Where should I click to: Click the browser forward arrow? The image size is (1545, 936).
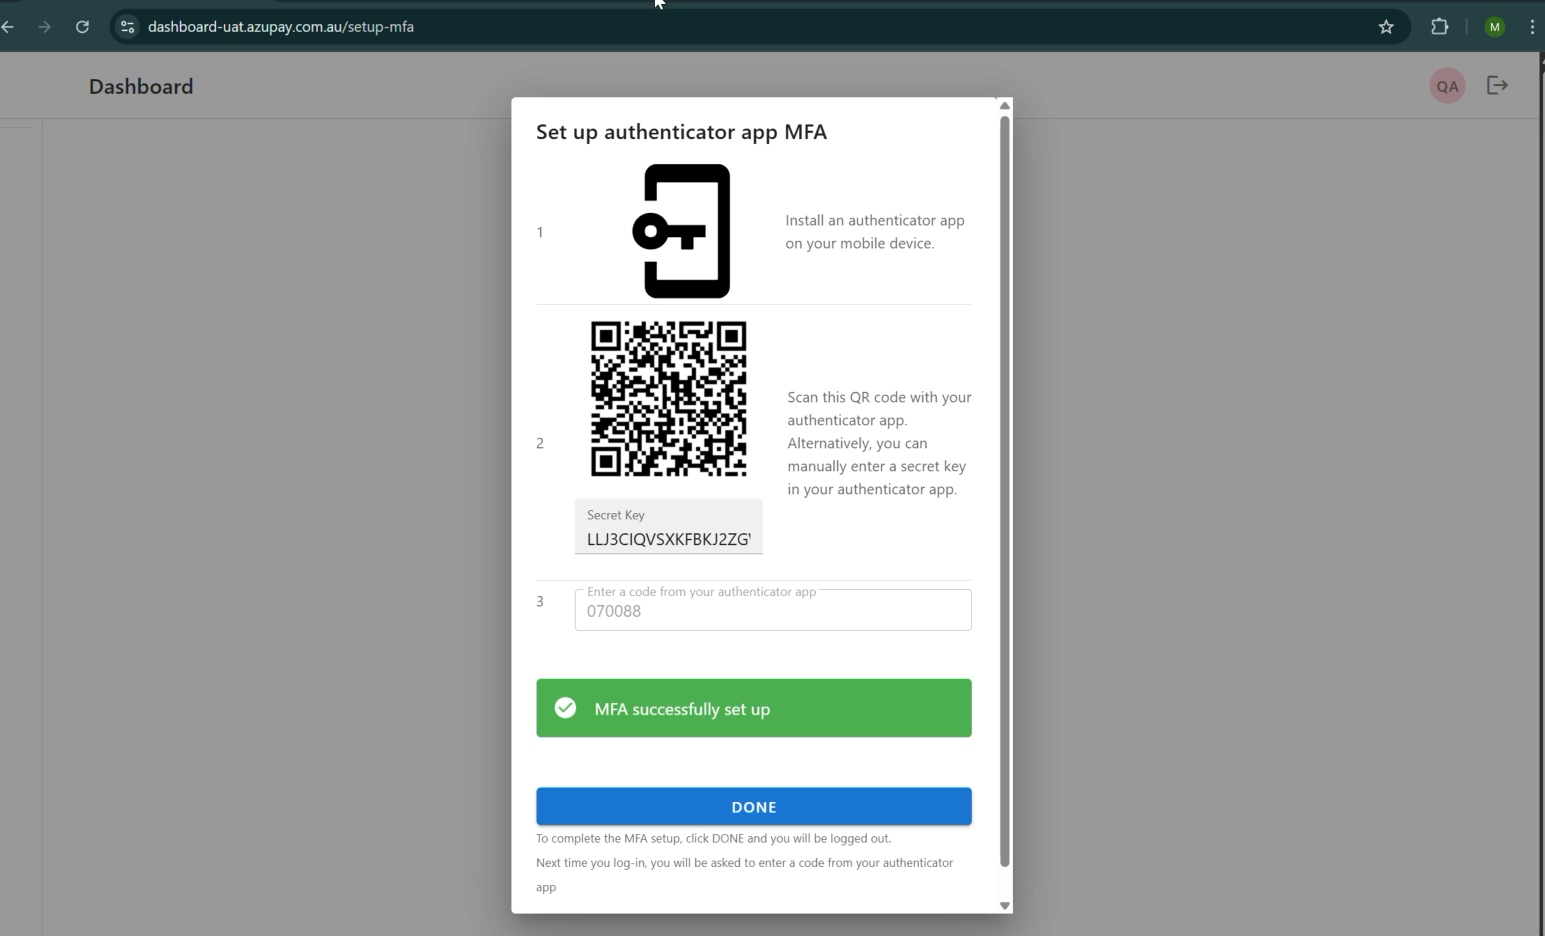point(44,27)
